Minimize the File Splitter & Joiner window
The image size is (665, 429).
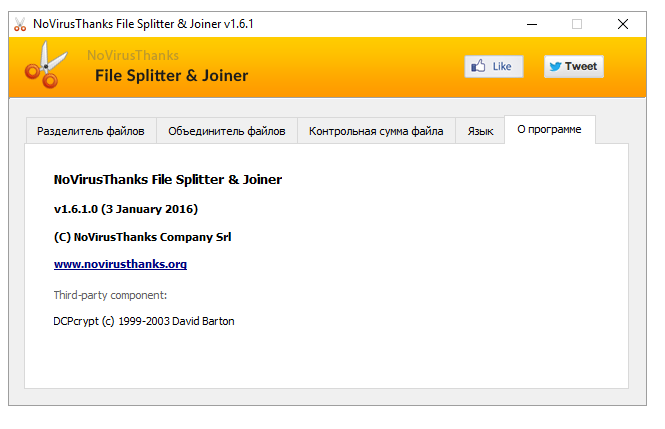pyautogui.click(x=529, y=23)
